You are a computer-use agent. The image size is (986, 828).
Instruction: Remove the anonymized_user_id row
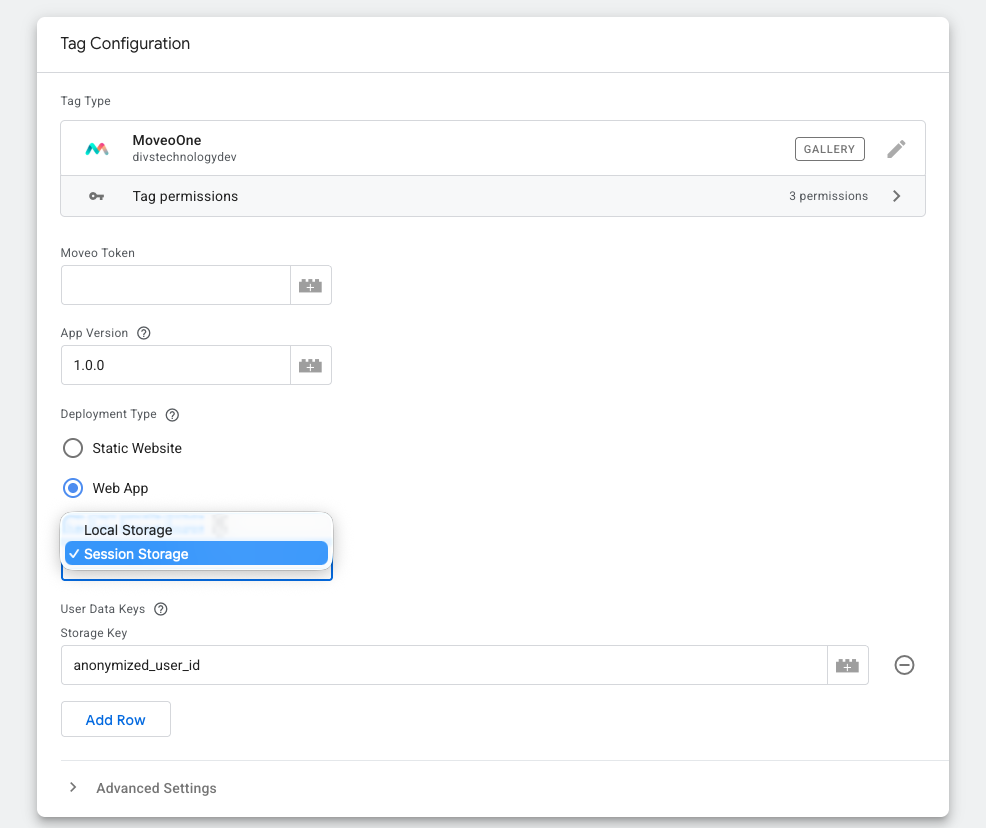pos(904,665)
